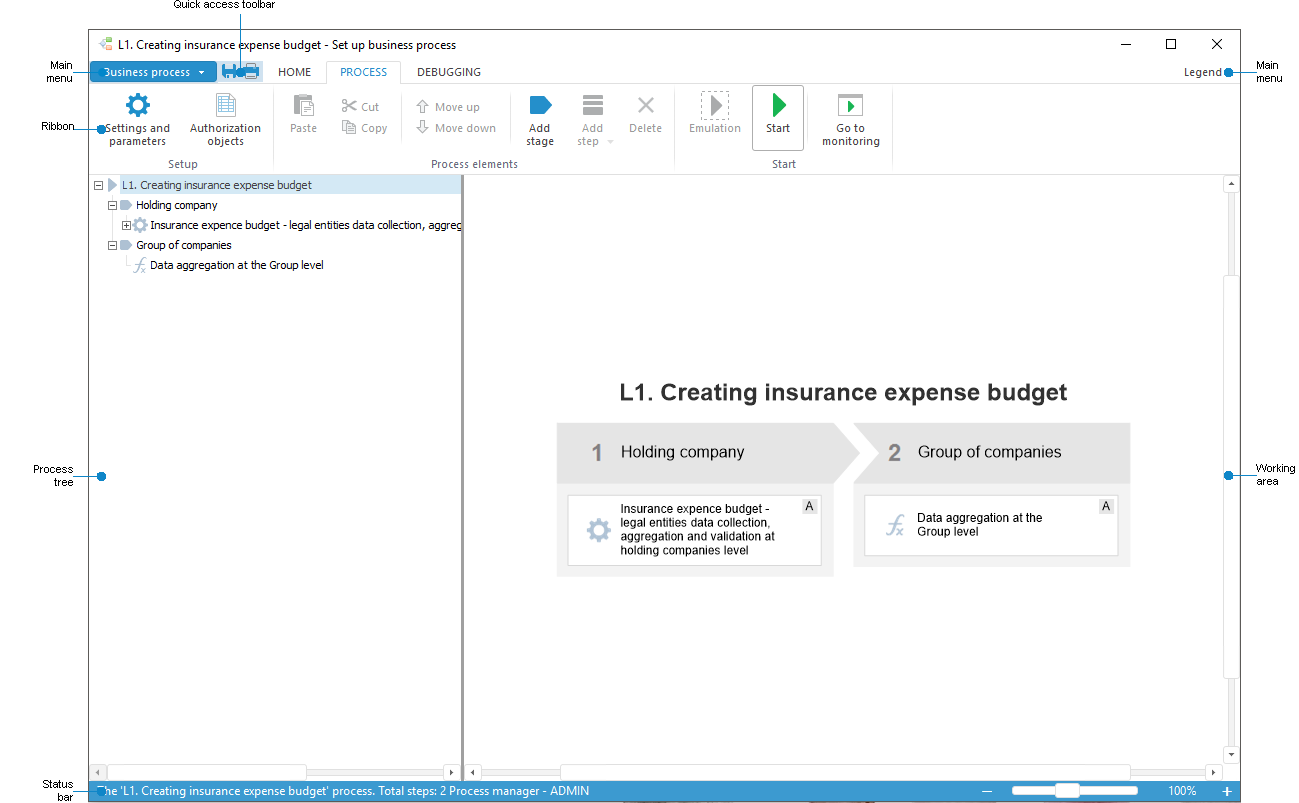Go to monitoring

pyautogui.click(x=851, y=120)
